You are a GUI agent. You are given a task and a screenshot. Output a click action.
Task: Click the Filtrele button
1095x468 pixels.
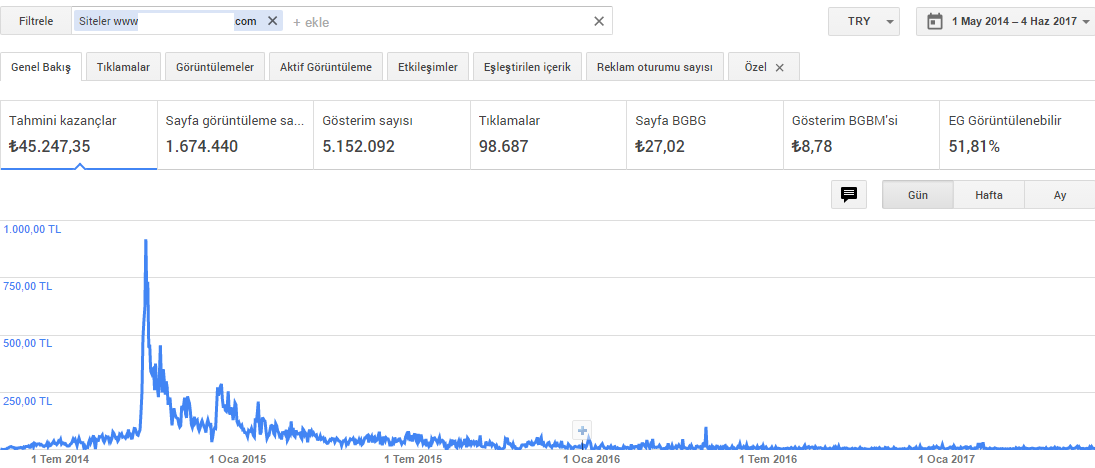pyautogui.click(x=36, y=21)
